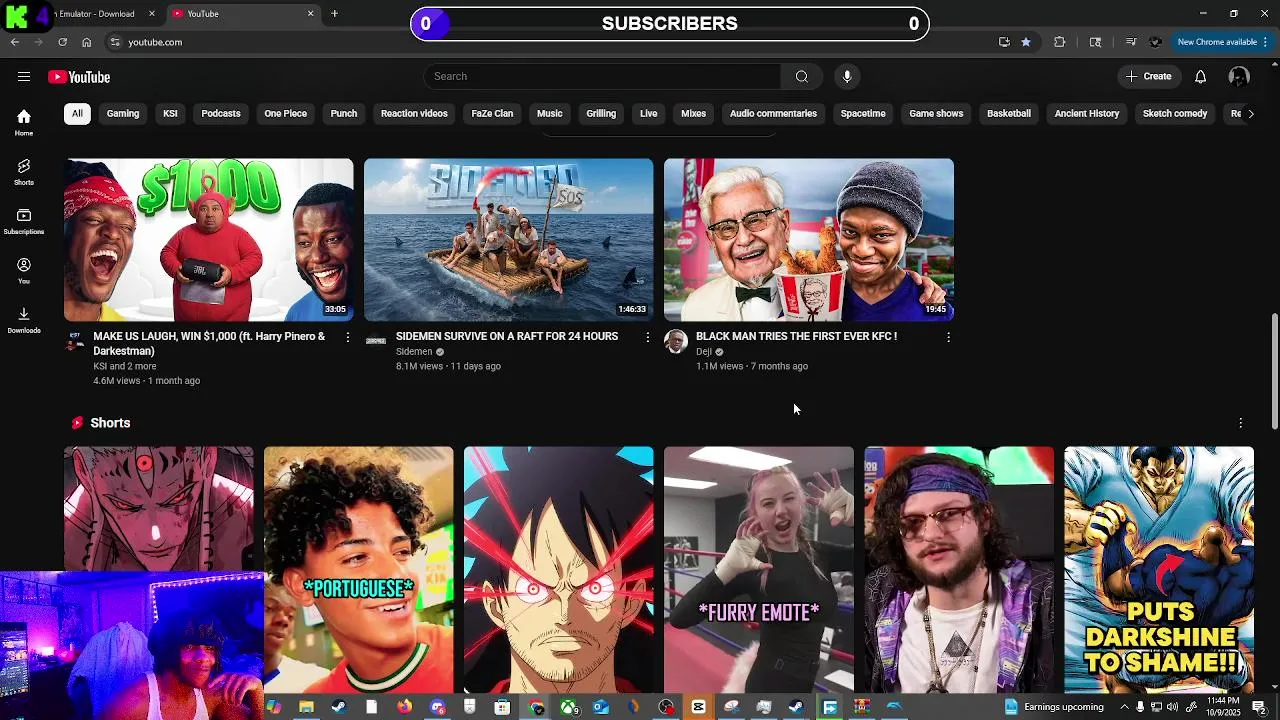Open Outlook from the taskbar

coord(601,707)
